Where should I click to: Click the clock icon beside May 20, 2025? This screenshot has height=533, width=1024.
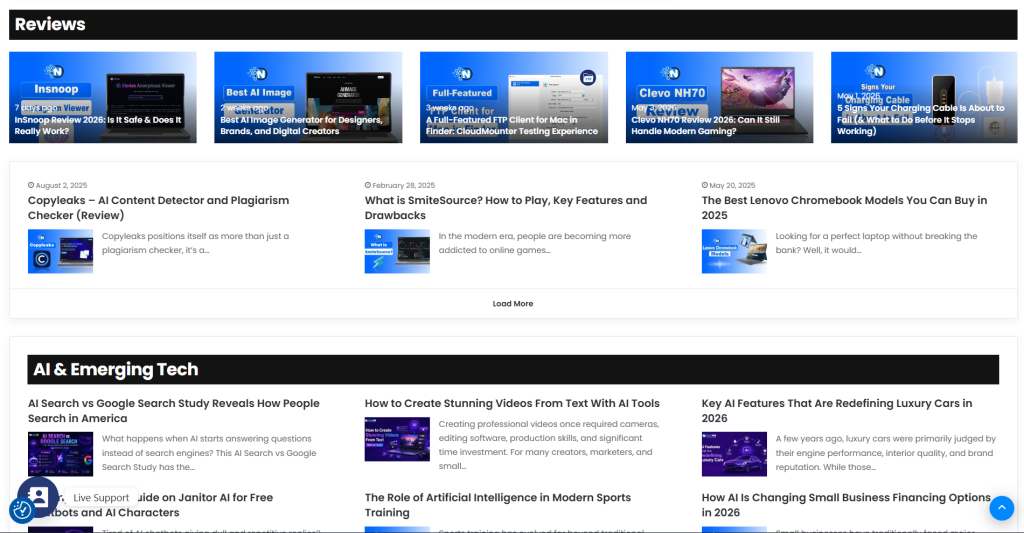point(705,186)
